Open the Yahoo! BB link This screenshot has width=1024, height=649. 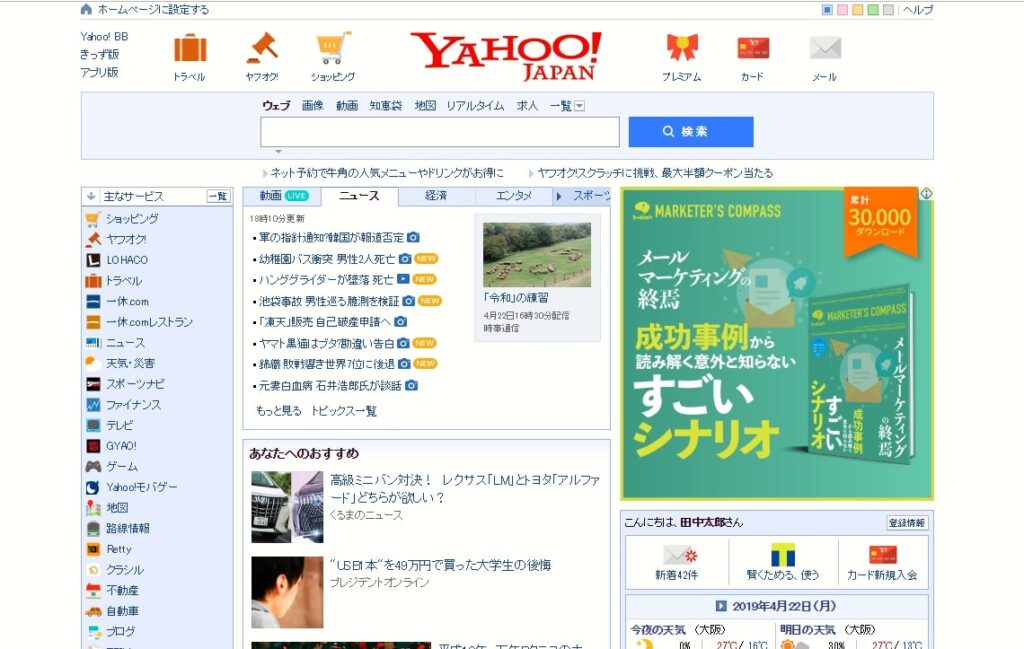click(104, 37)
